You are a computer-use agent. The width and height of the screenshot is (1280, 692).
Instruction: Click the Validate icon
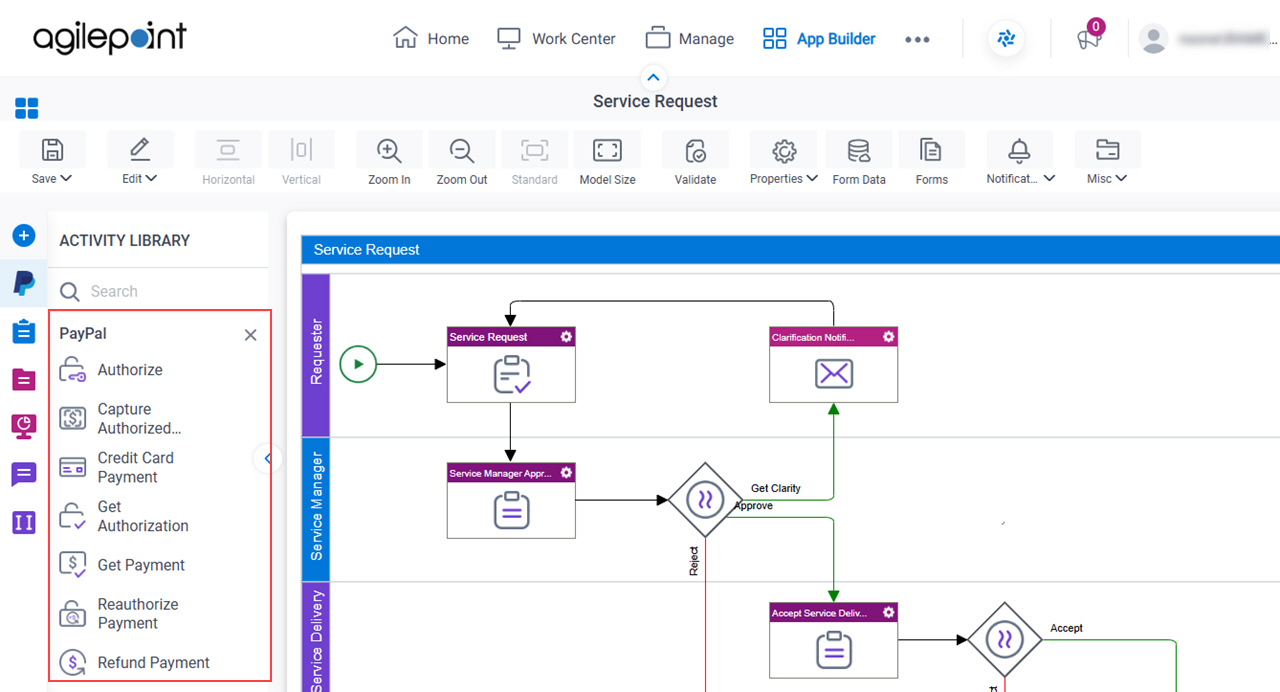pyautogui.click(x=695, y=150)
